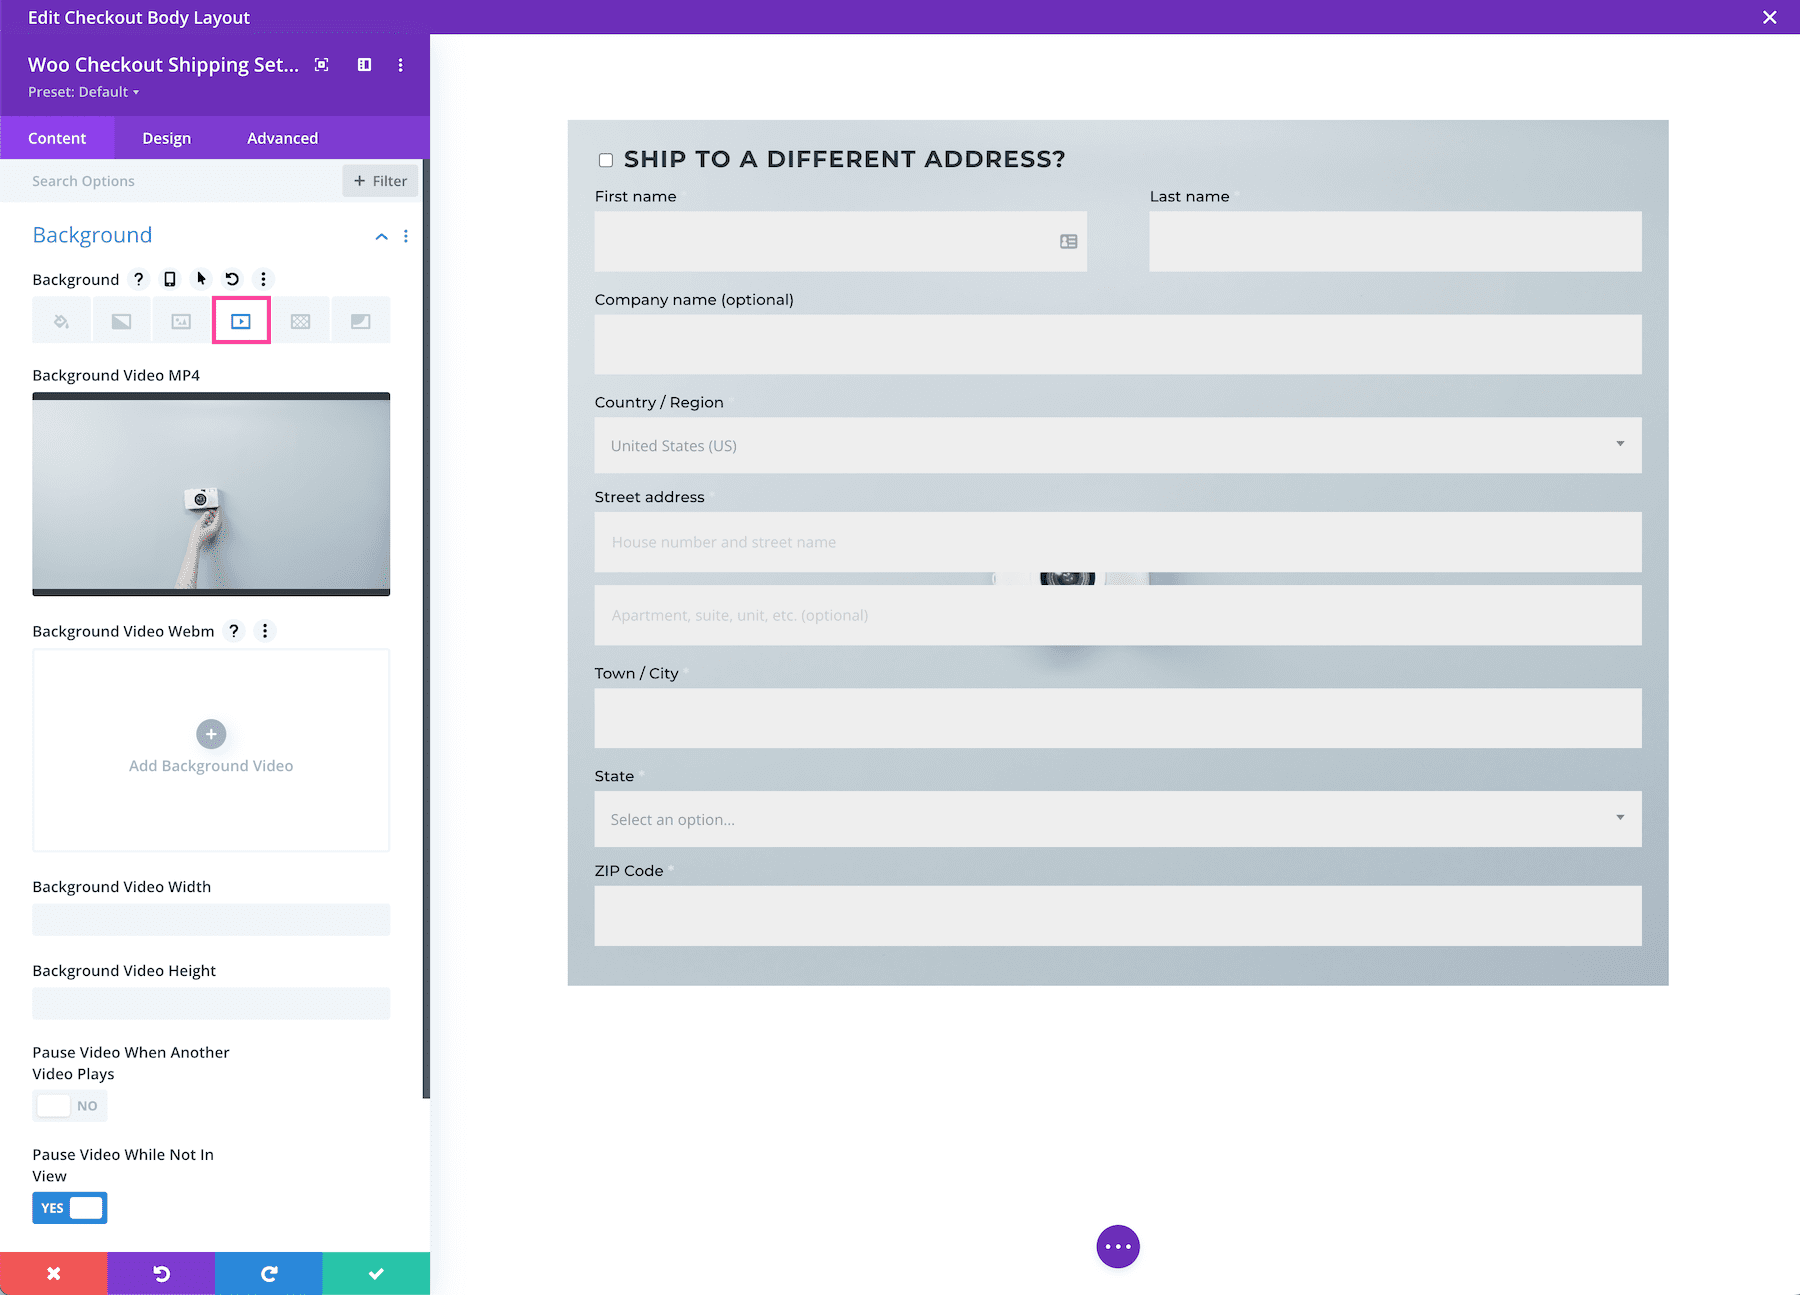1800x1295 pixels.
Task: Select the gradient background type icon
Action: pos(121,320)
